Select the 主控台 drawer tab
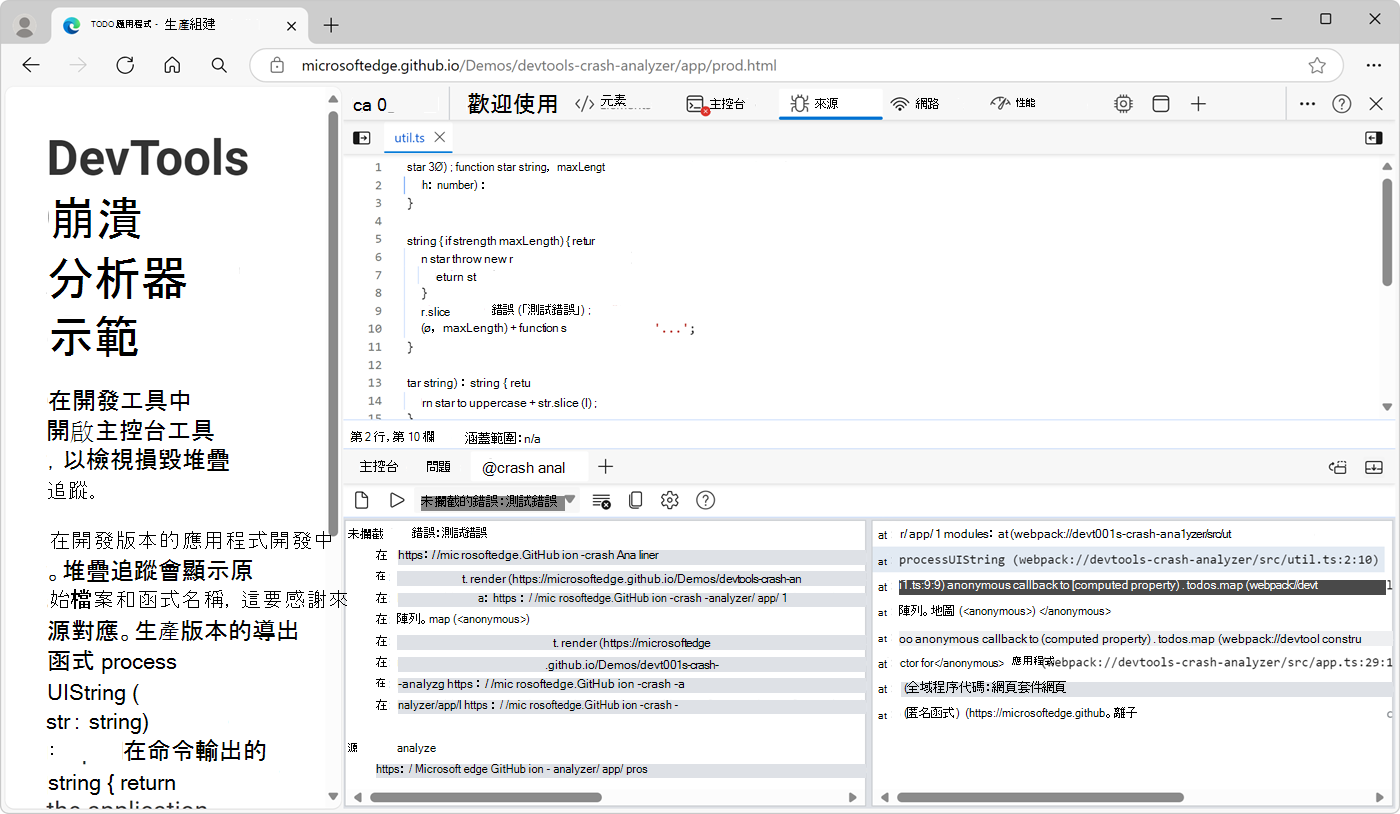This screenshot has width=1400, height=814. 378,466
